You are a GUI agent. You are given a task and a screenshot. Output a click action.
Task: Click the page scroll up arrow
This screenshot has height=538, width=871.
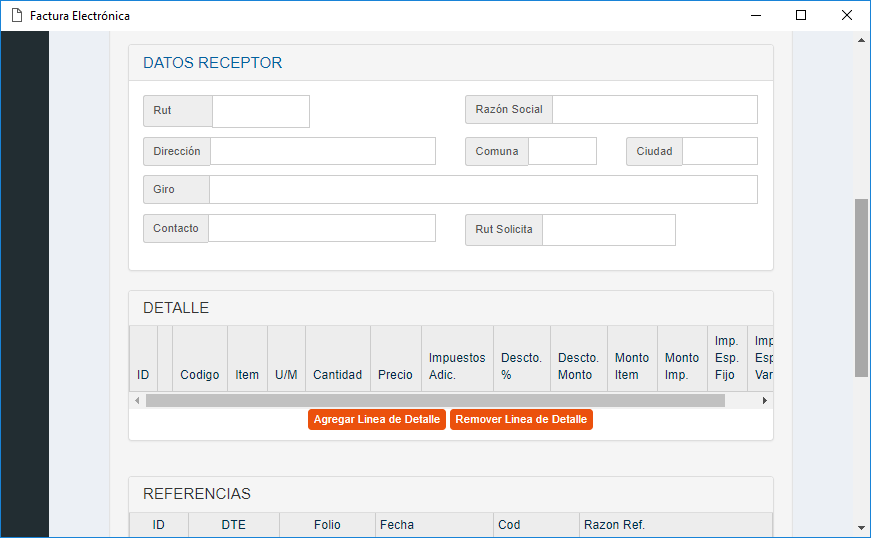pos(862,40)
